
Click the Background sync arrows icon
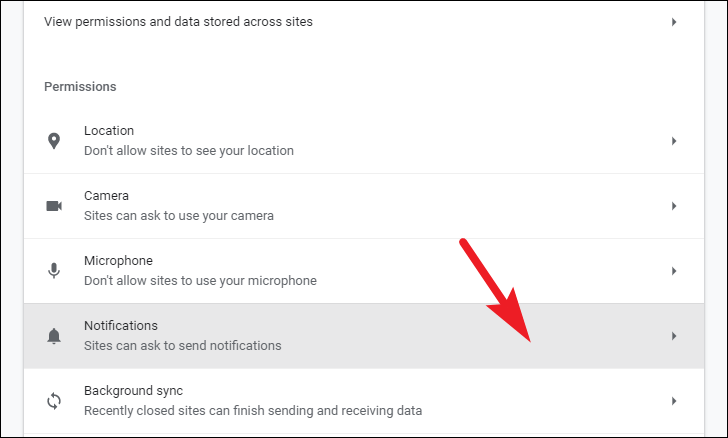(54, 401)
